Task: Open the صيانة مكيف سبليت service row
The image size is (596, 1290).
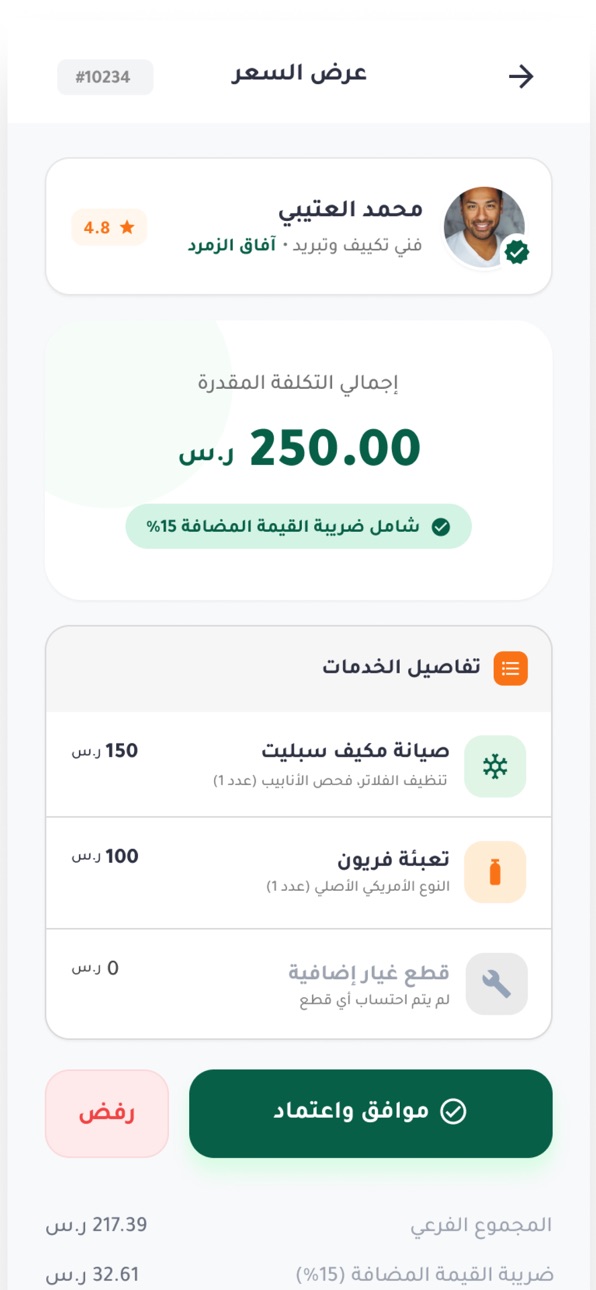Action: pos(298,765)
